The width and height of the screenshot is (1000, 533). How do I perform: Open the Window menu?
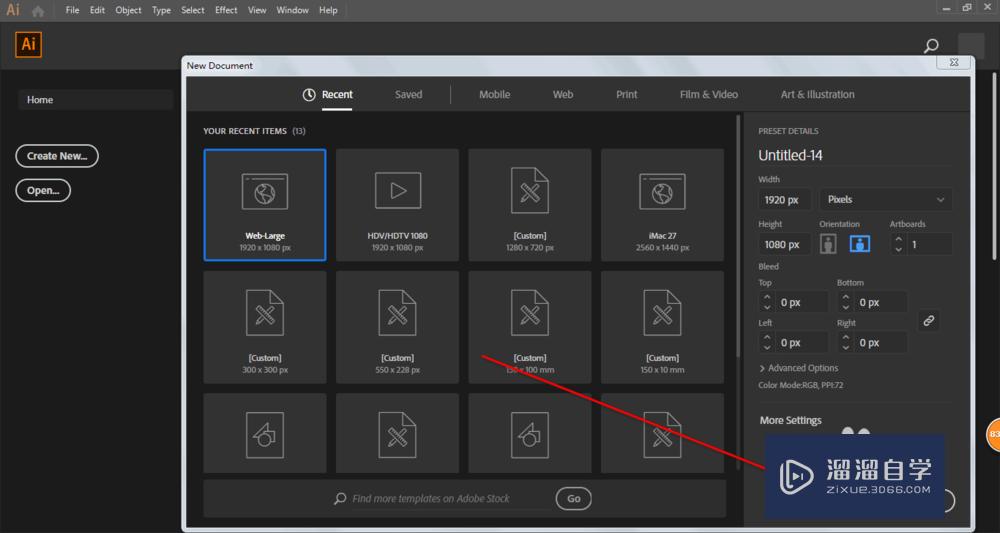[292, 10]
